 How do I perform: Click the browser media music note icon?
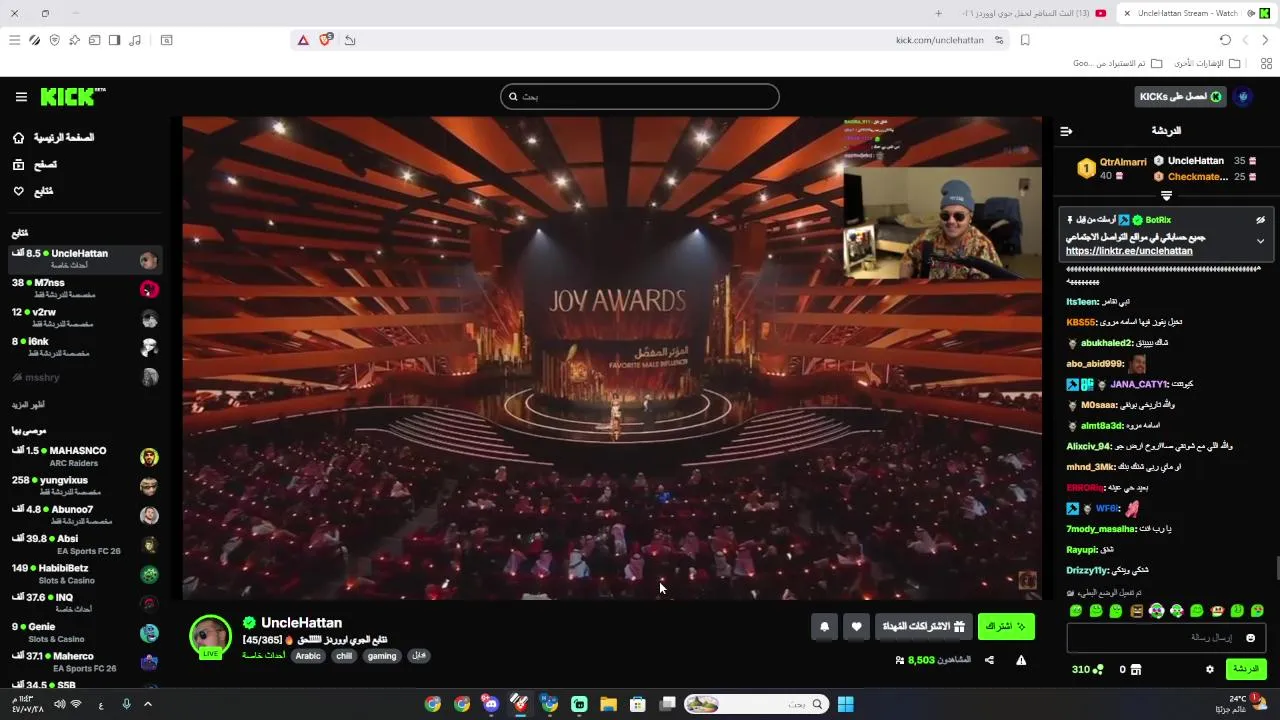point(135,40)
